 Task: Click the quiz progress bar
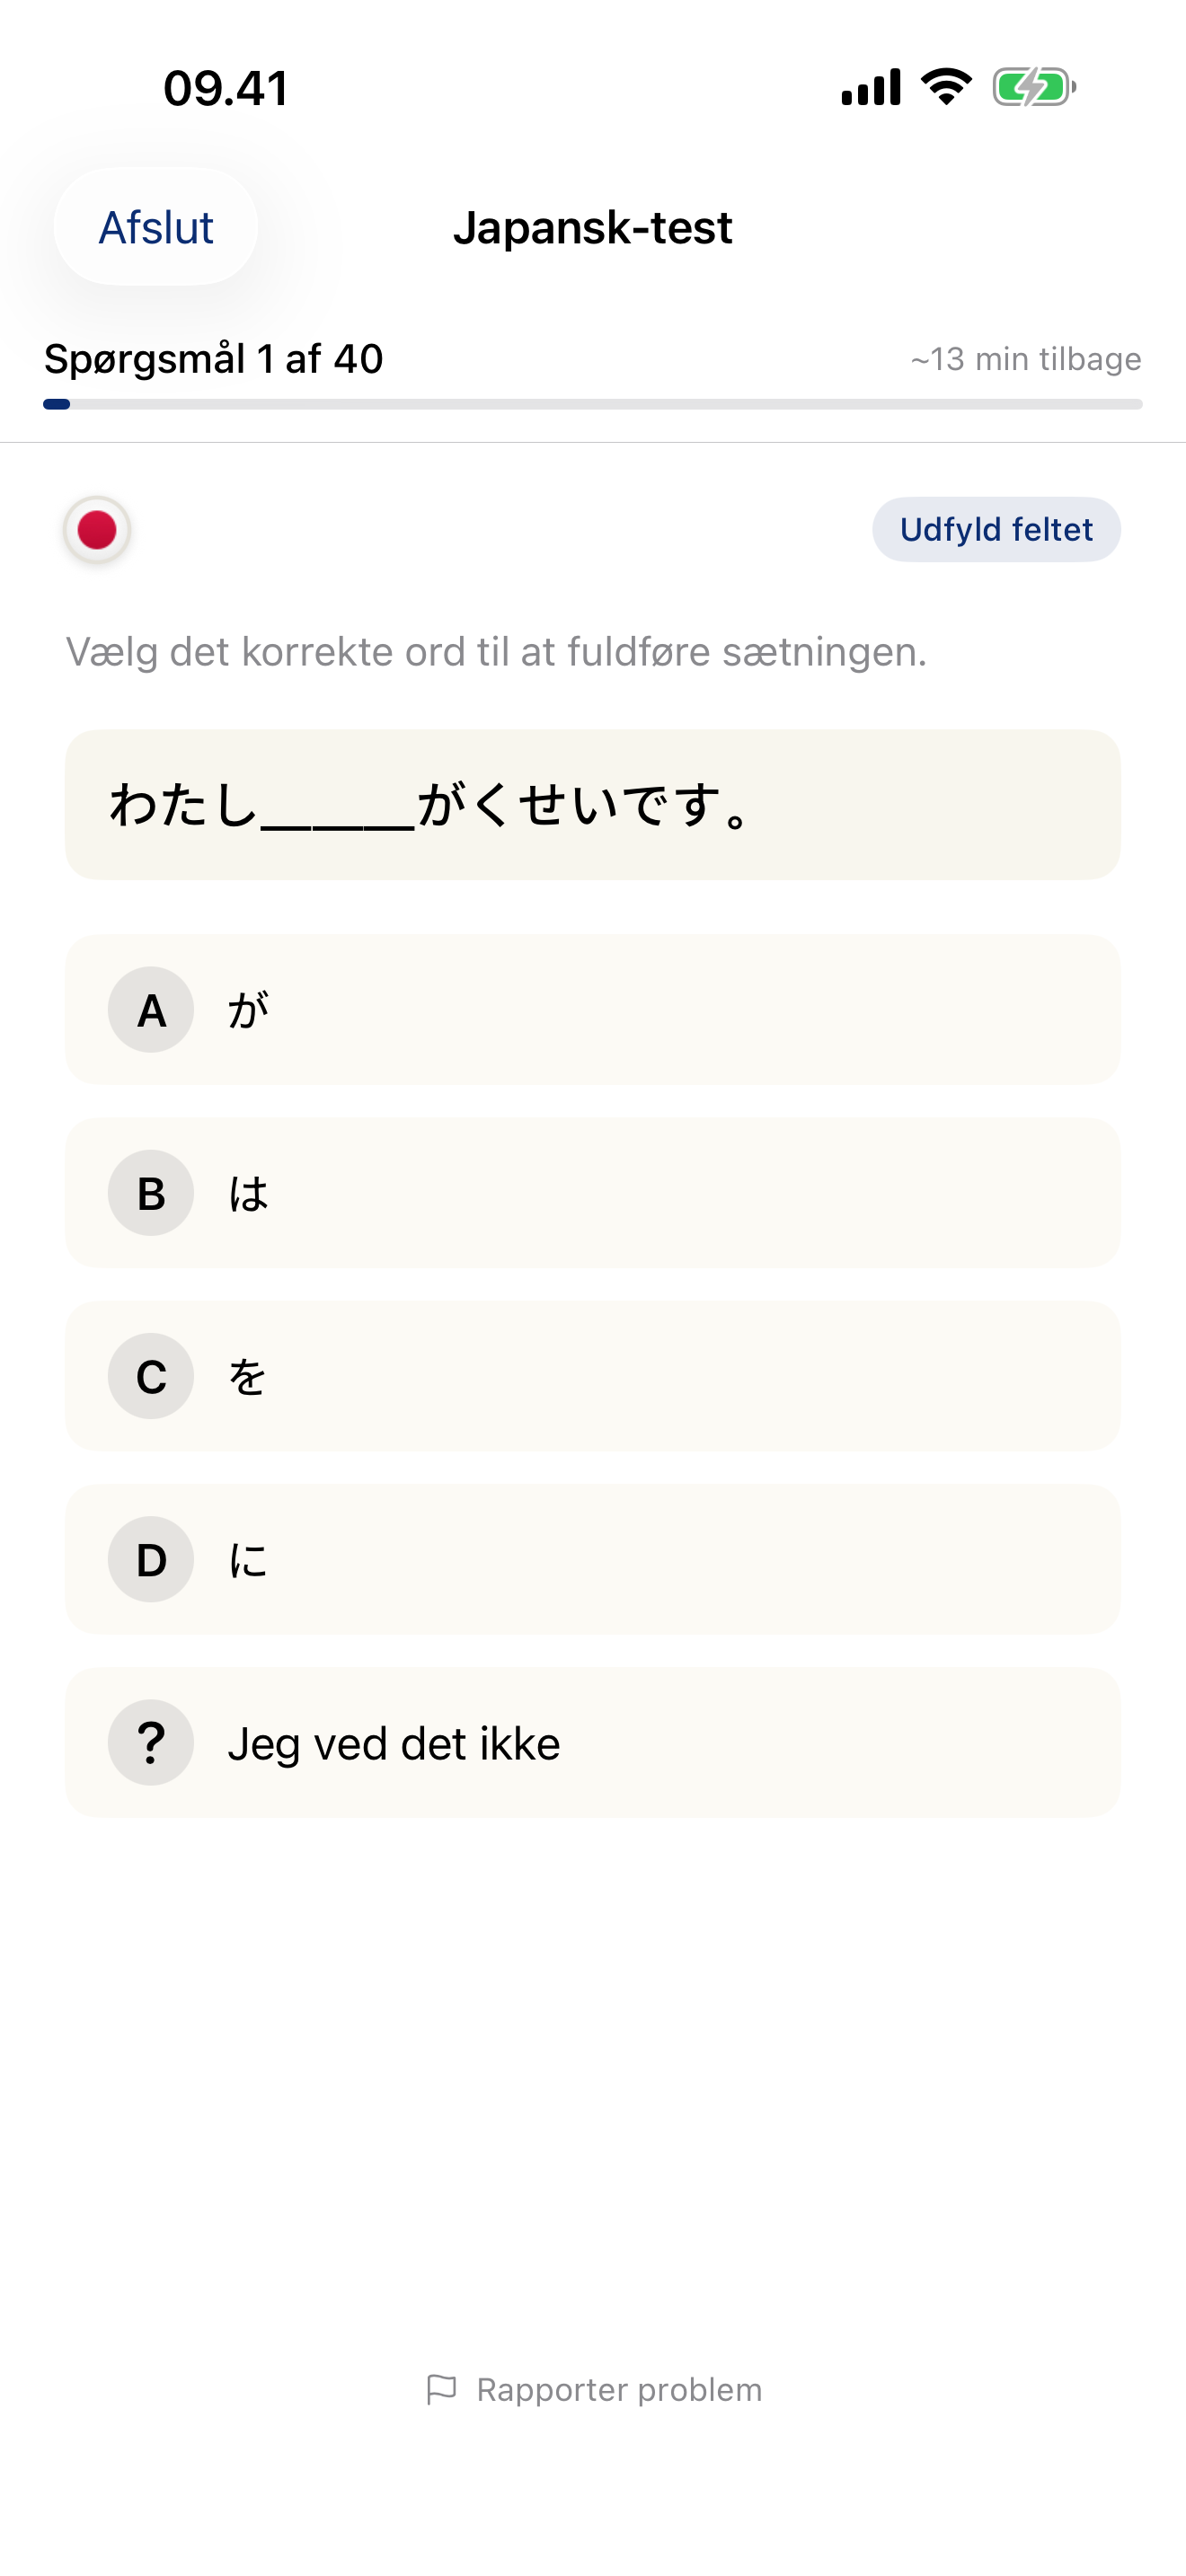pos(592,404)
